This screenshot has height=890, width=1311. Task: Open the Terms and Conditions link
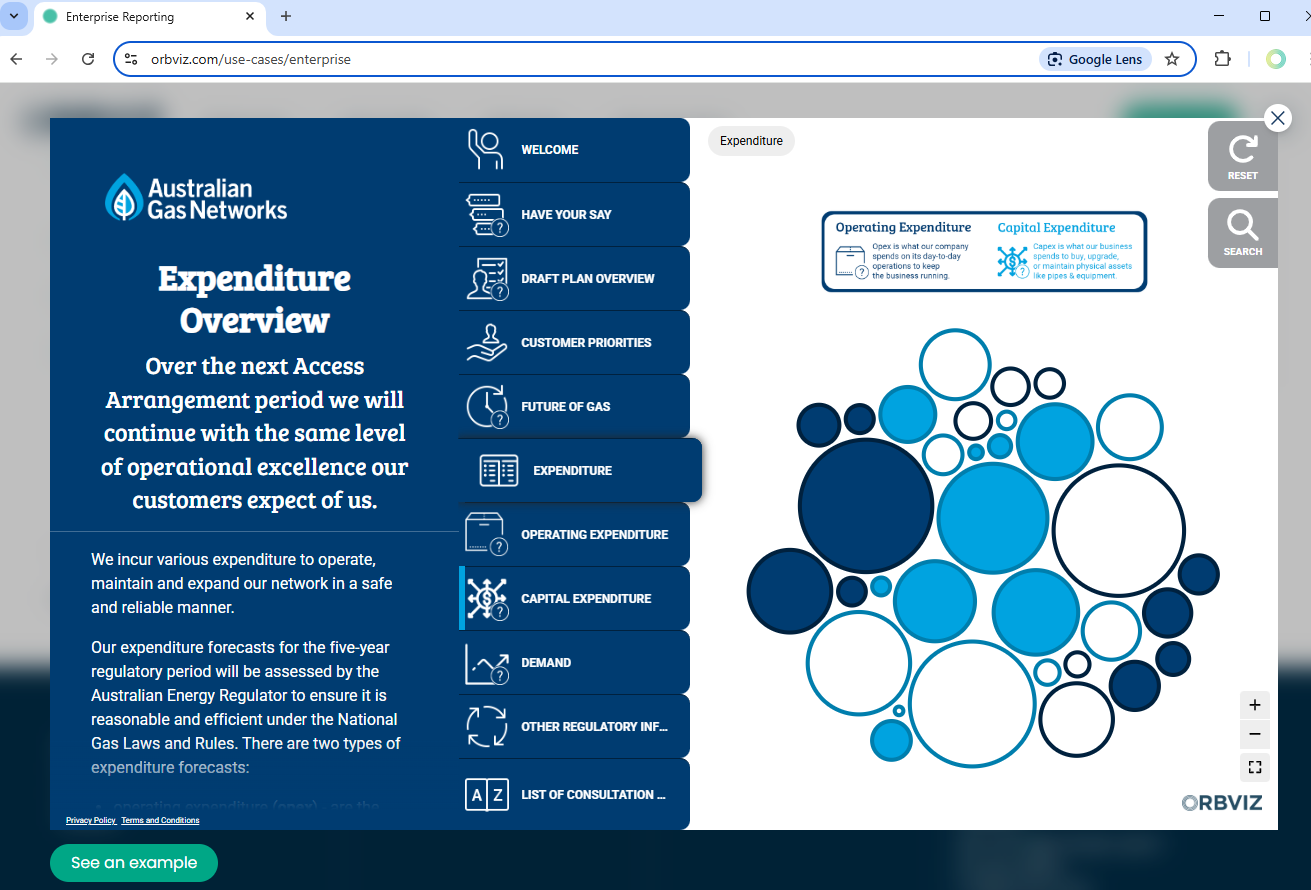point(160,820)
